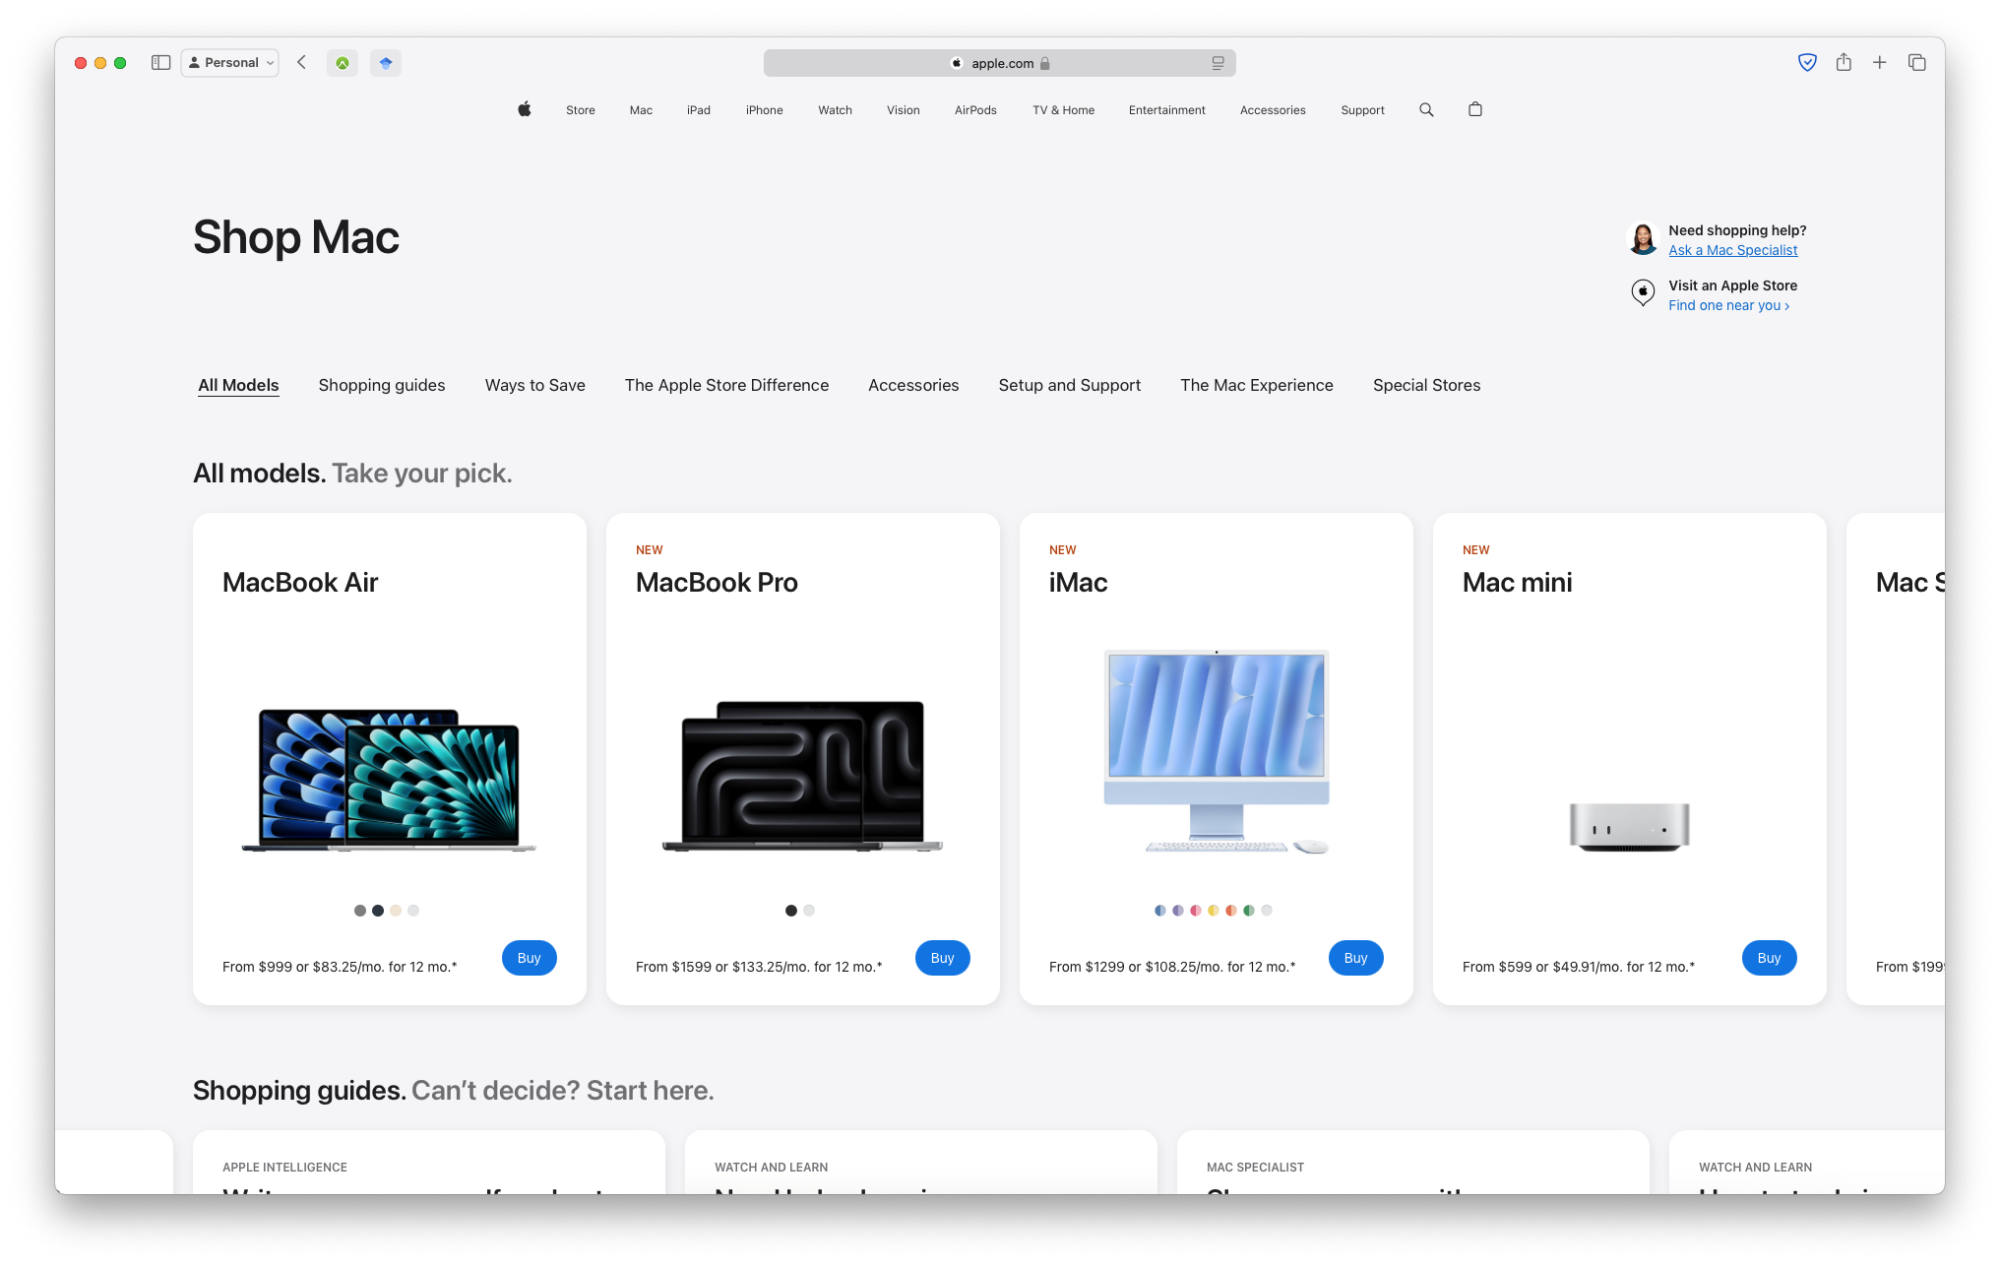Select green iMac color swatch
This screenshot has width=2000, height=1267.
point(1249,910)
